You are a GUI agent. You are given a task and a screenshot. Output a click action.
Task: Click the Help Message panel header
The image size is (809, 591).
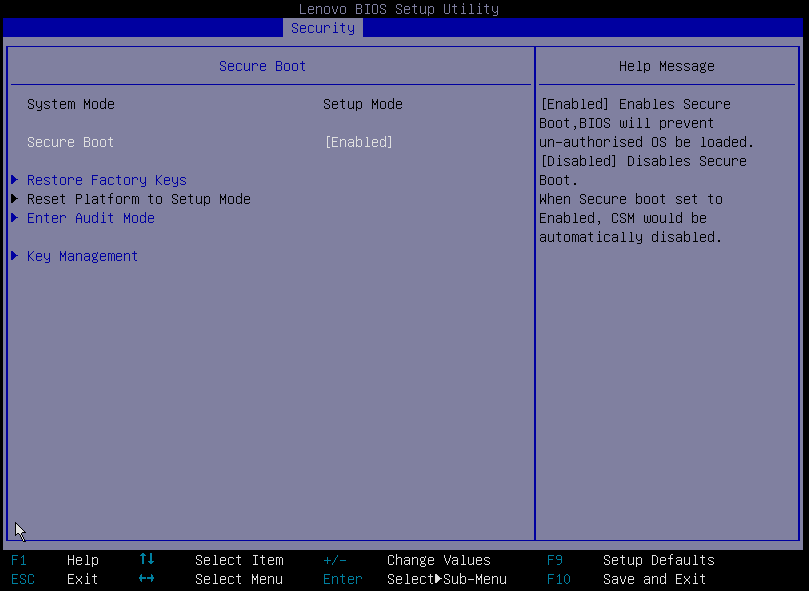(666, 66)
